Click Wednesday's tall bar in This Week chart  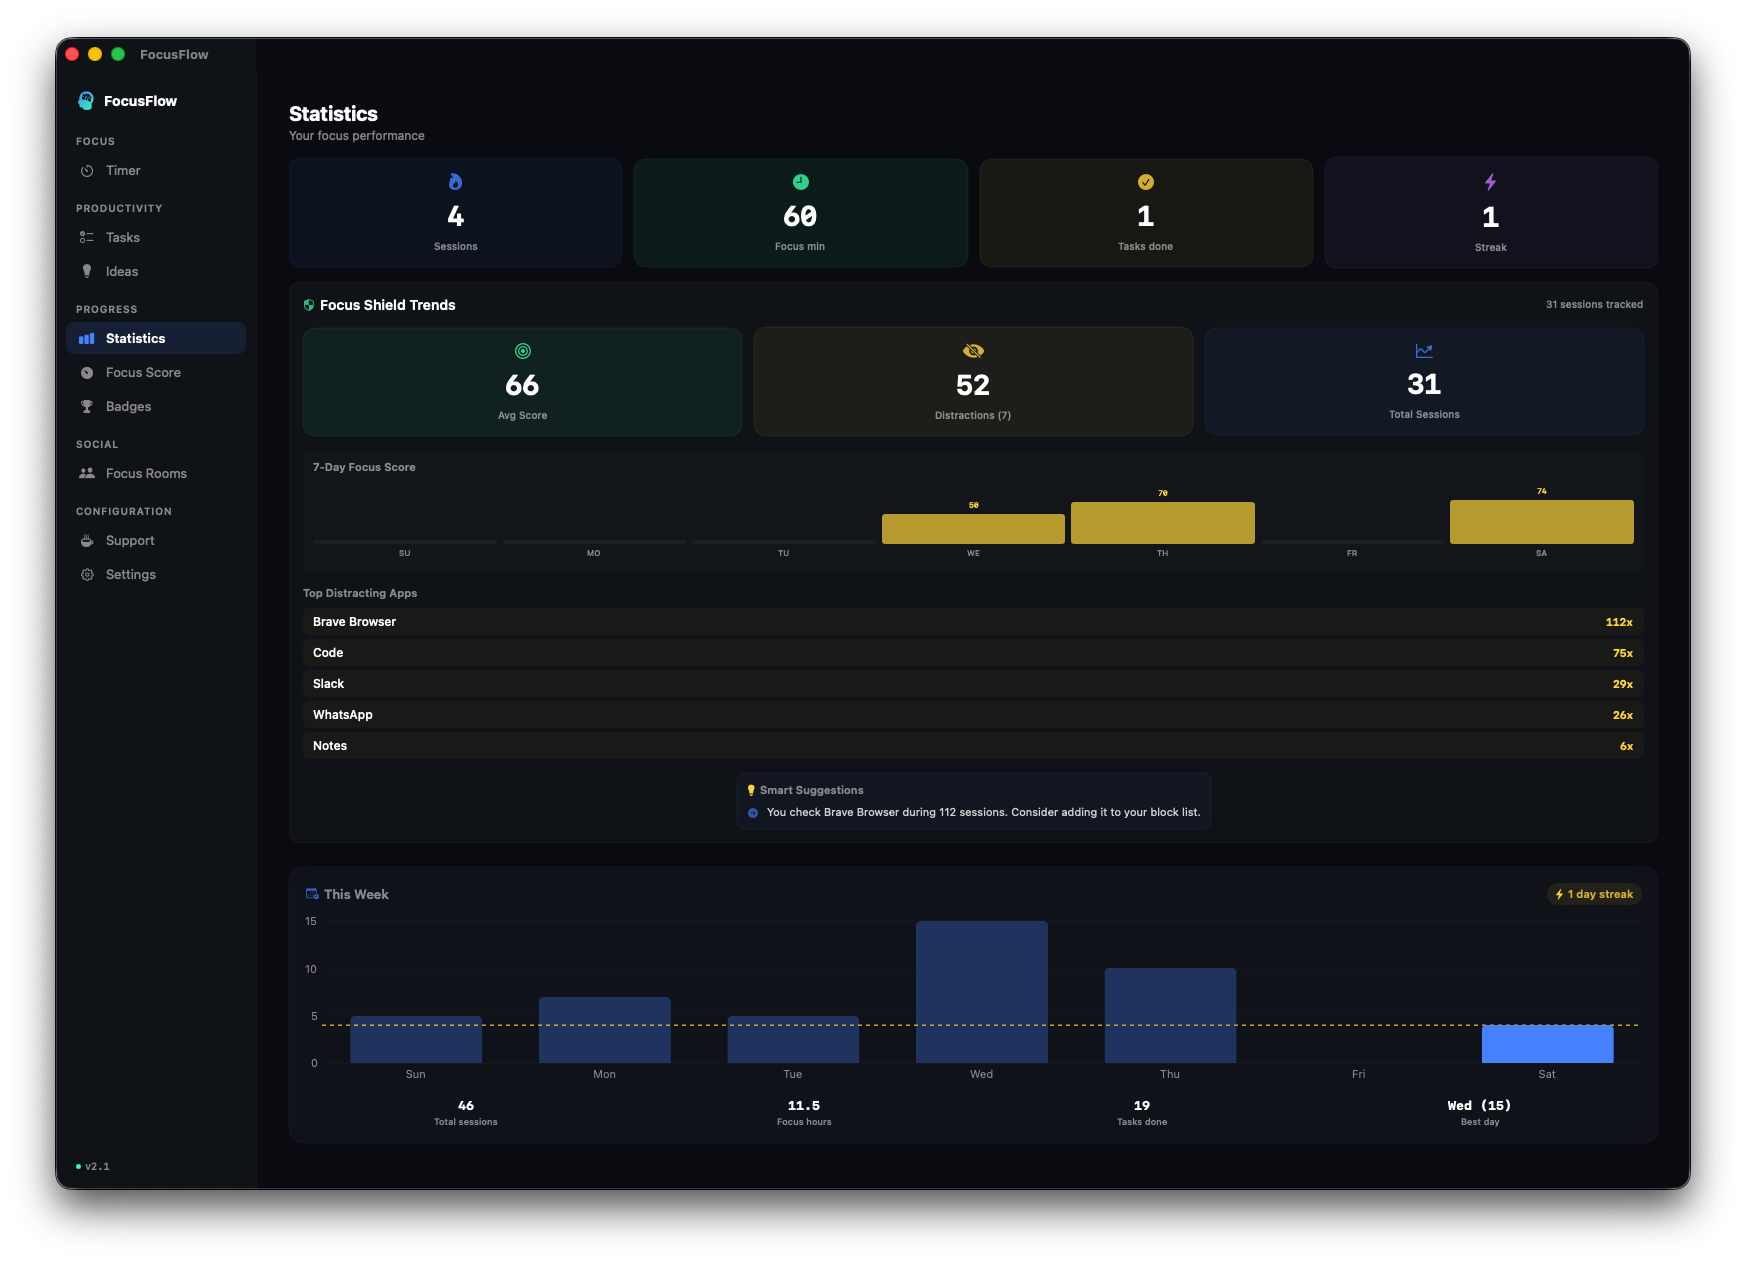point(981,990)
